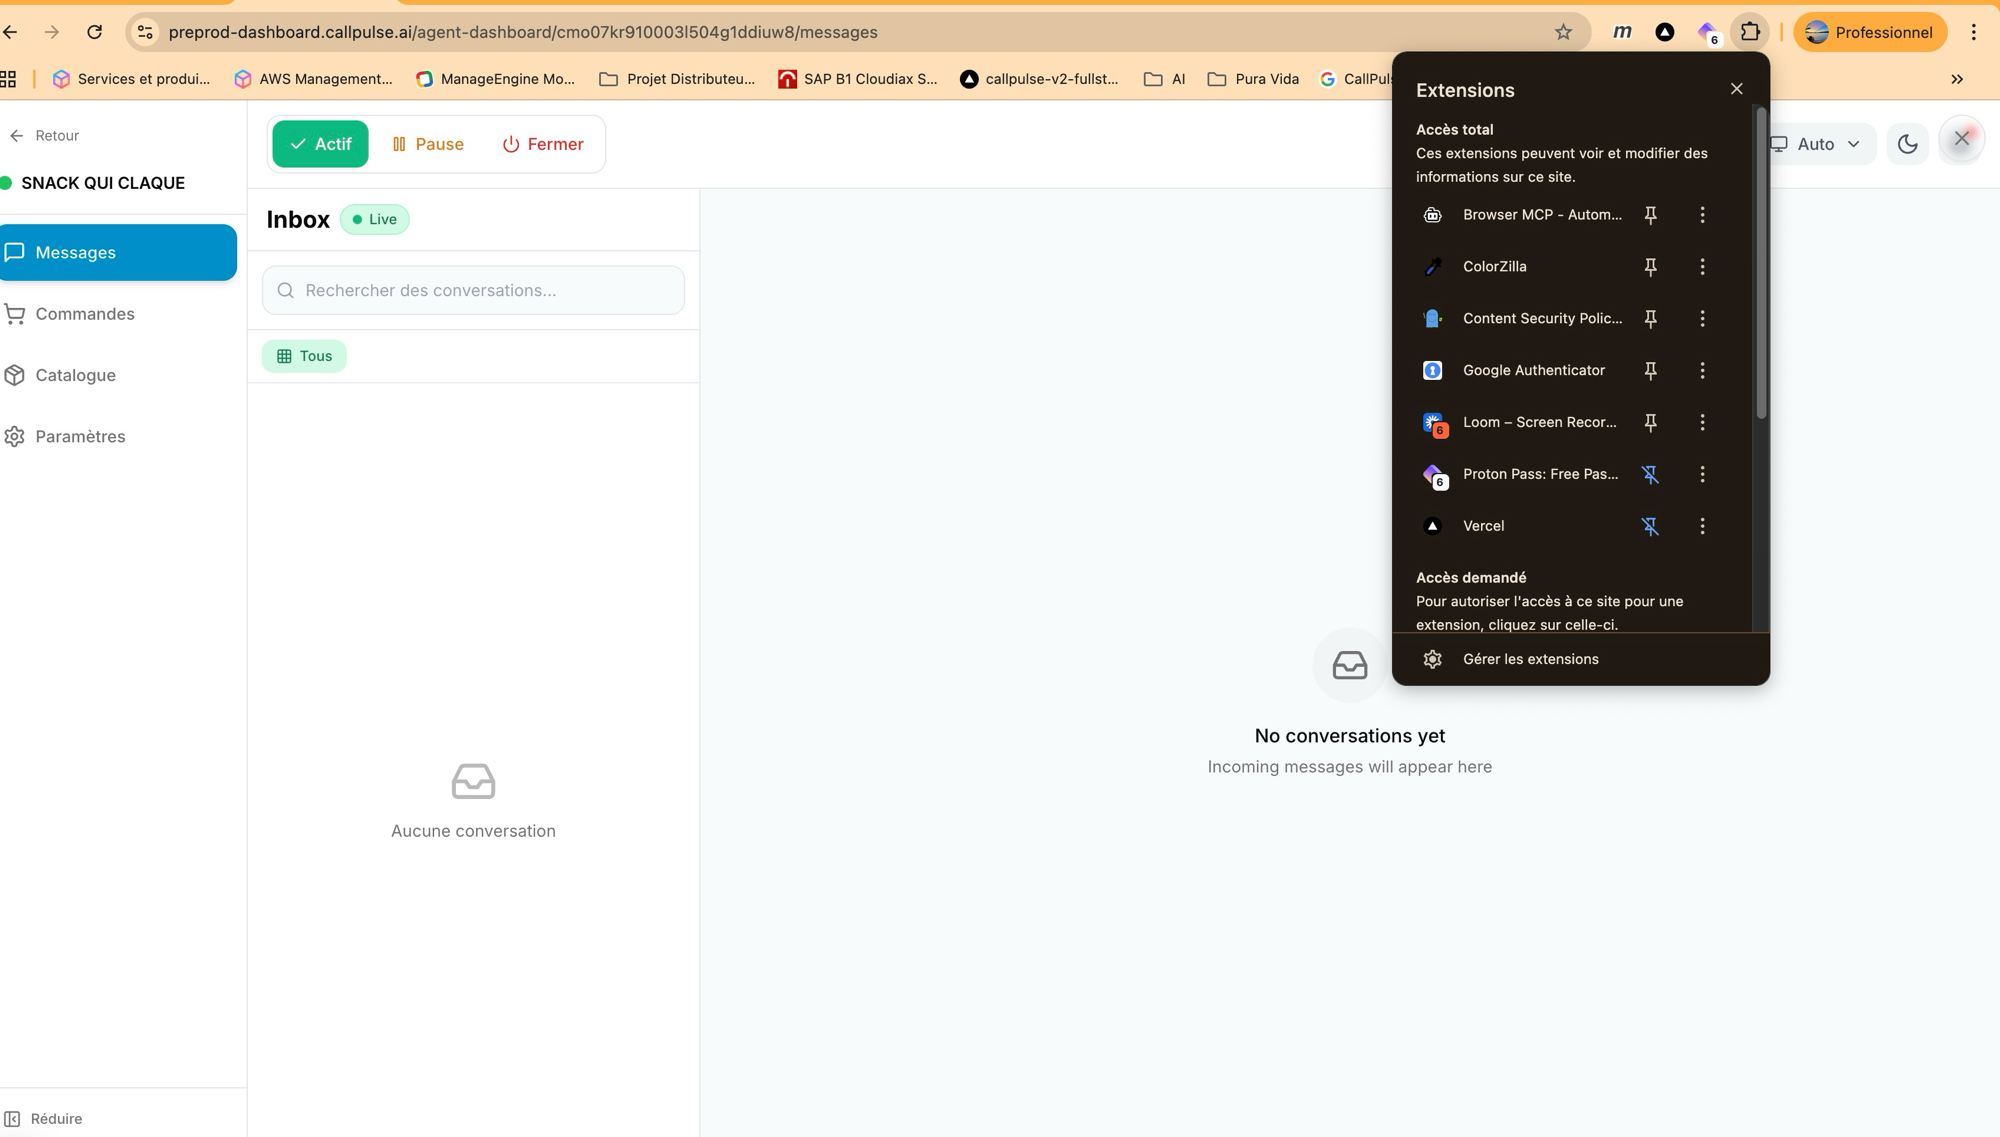Click the Fermer agent status button
2000x1137 pixels.
click(x=543, y=143)
